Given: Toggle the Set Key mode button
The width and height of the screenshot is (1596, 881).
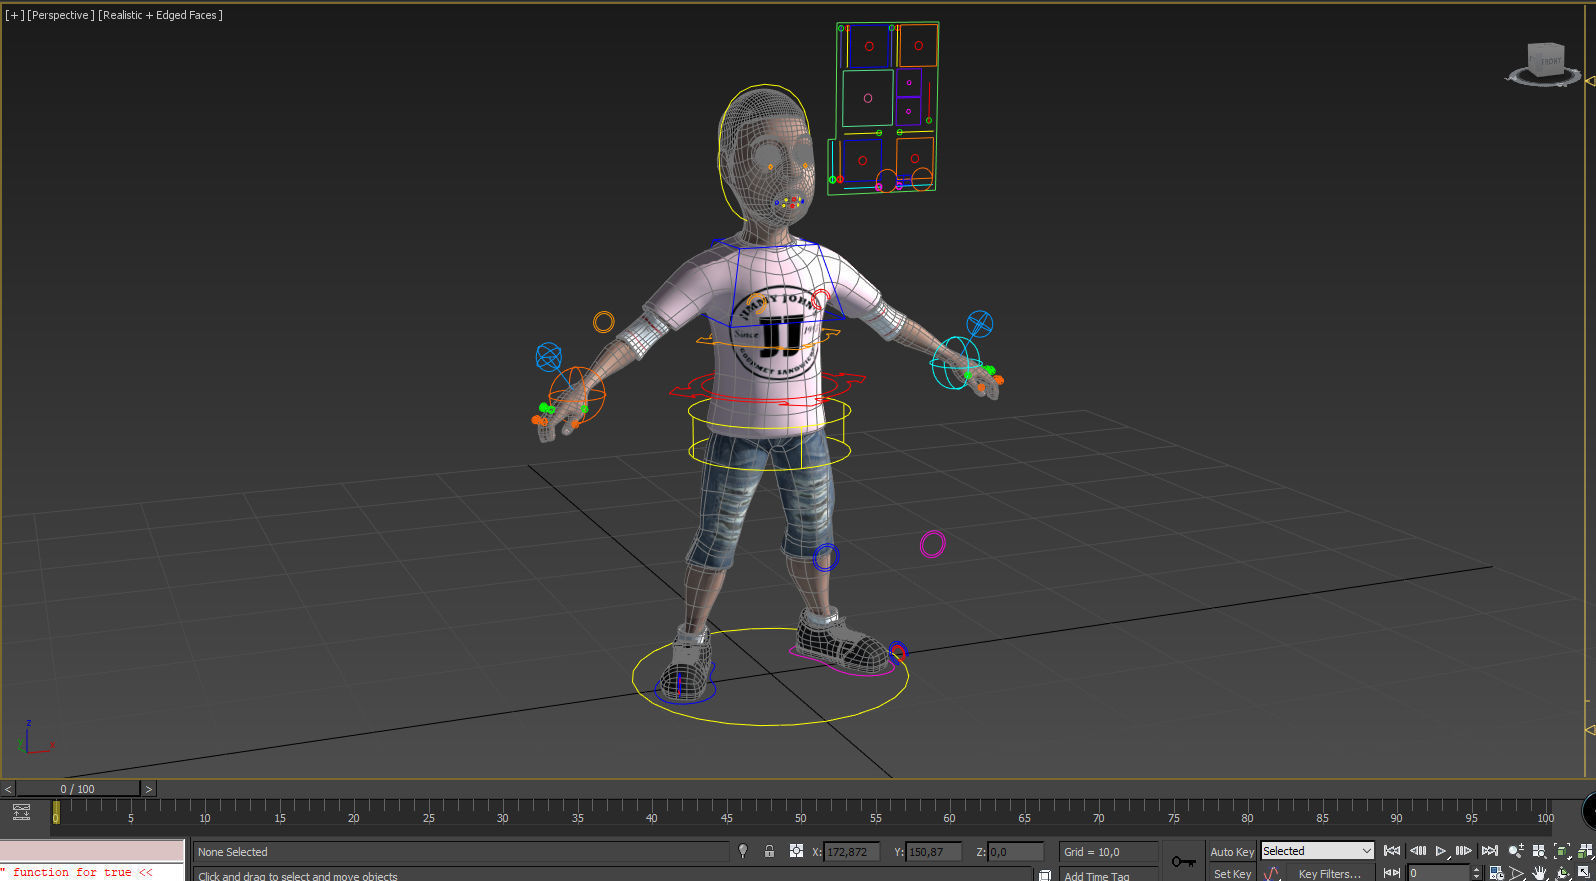Looking at the screenshot, I should click(x=1232, y=873).
